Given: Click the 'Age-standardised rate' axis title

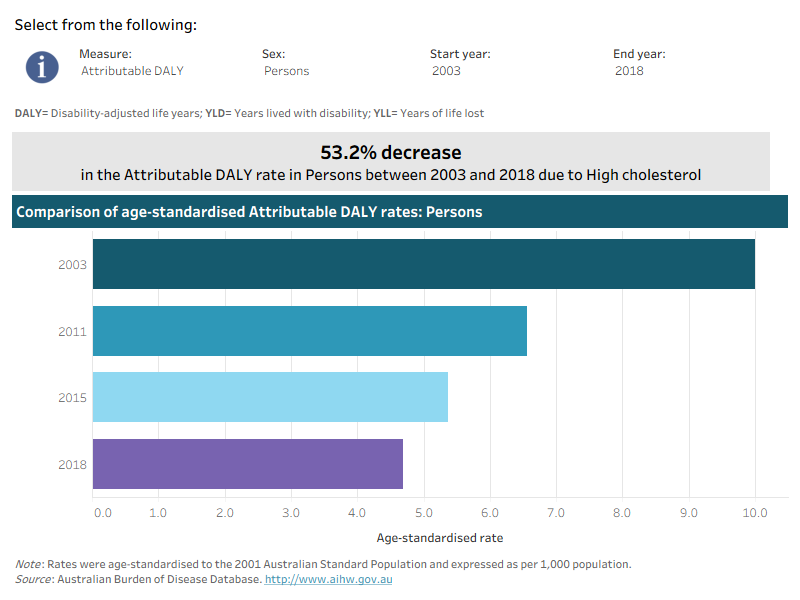Looking at the screenshot, I should pos(440,538).
